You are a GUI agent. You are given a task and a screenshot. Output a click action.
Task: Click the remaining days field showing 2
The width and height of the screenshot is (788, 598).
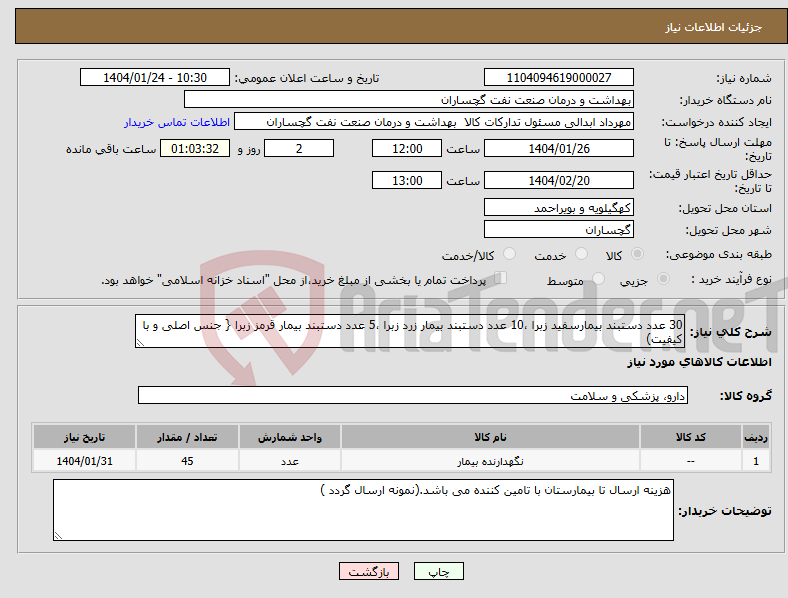point(299,149)
